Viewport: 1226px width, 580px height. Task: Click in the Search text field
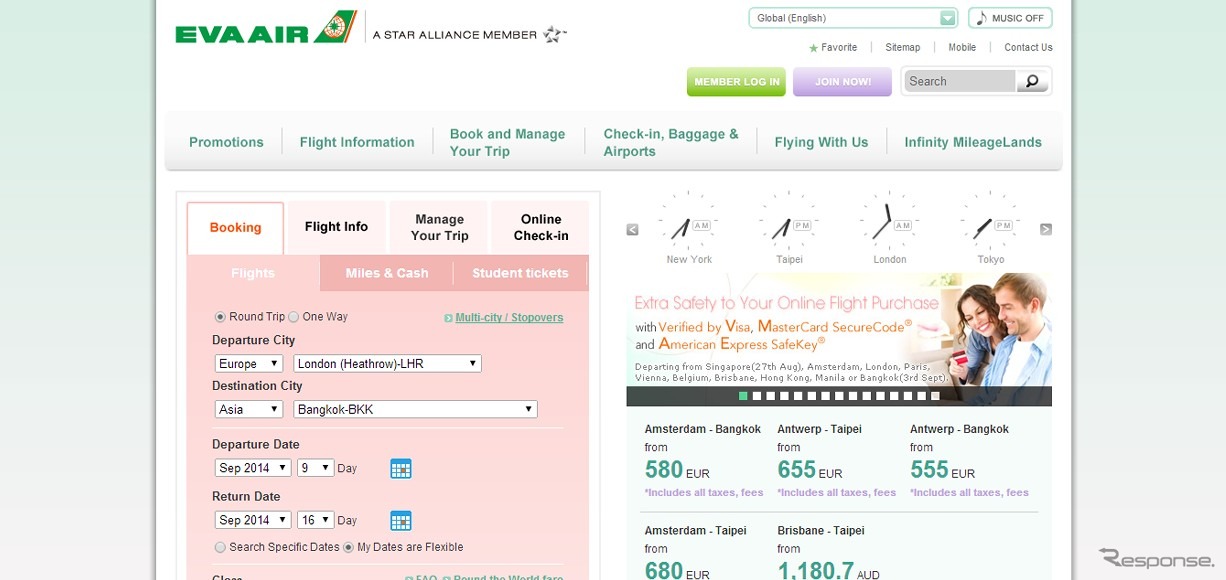960,81
